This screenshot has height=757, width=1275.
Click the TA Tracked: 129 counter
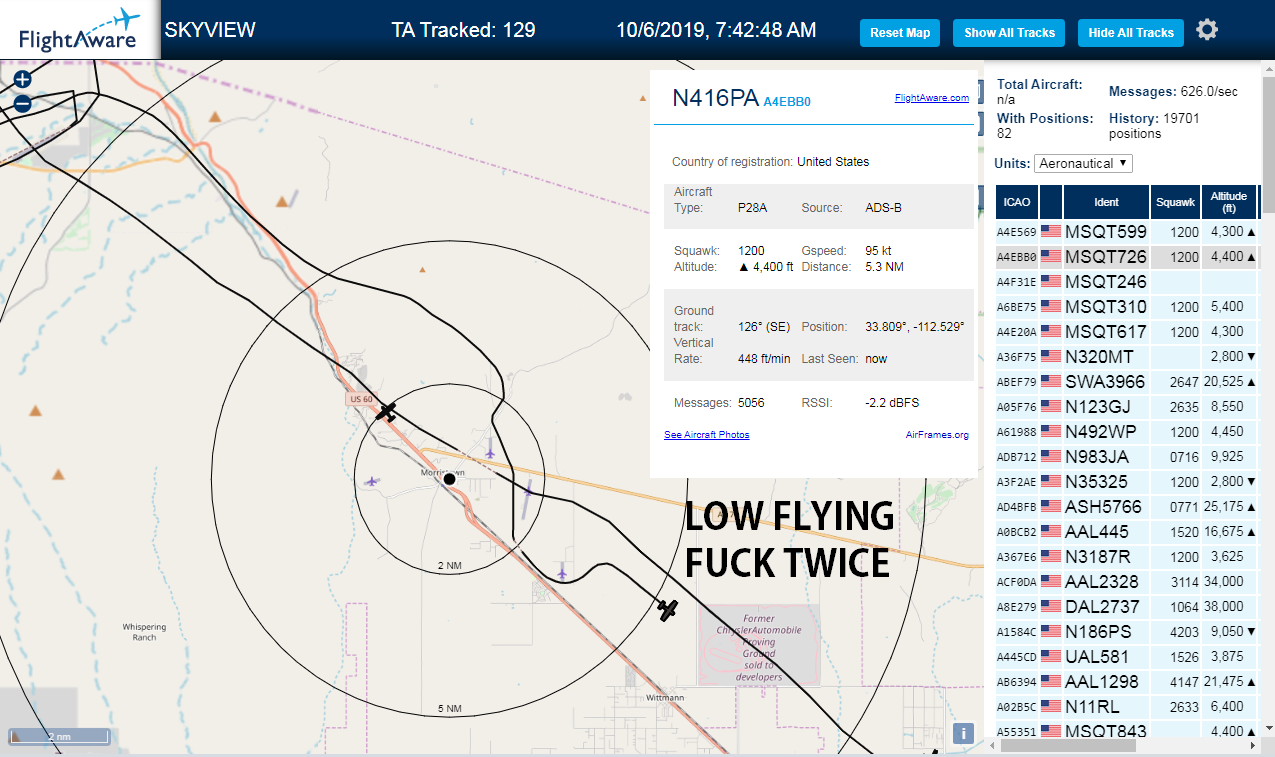[x=463, y=30]
